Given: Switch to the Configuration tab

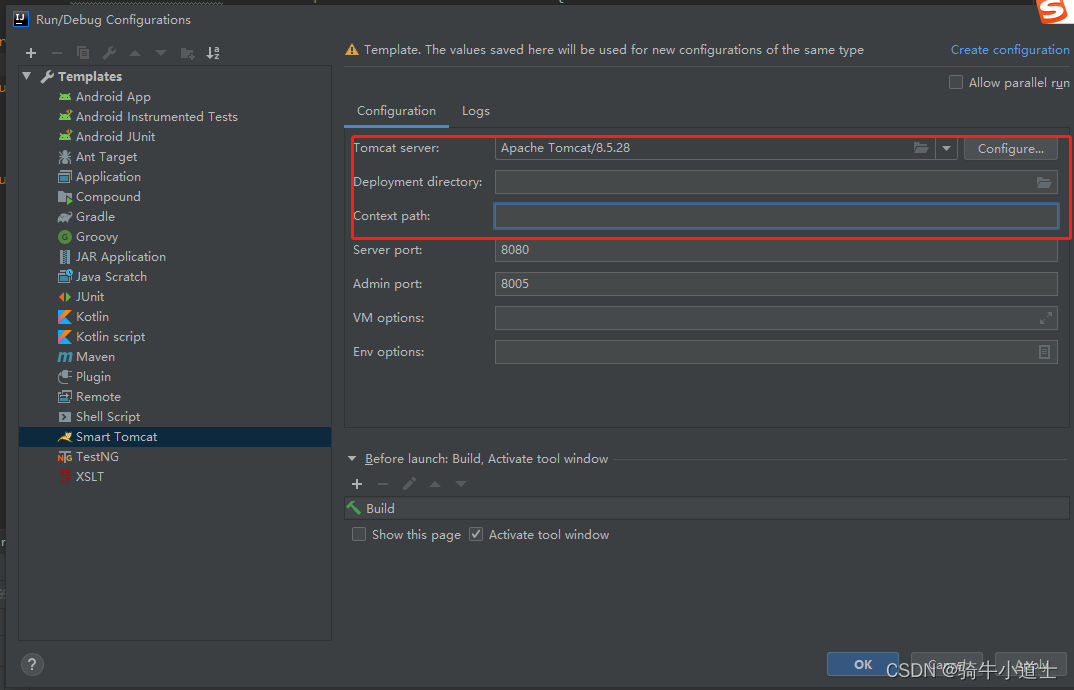Looking at the screenshot, I should pyautogui.click(x=396, y=111).
